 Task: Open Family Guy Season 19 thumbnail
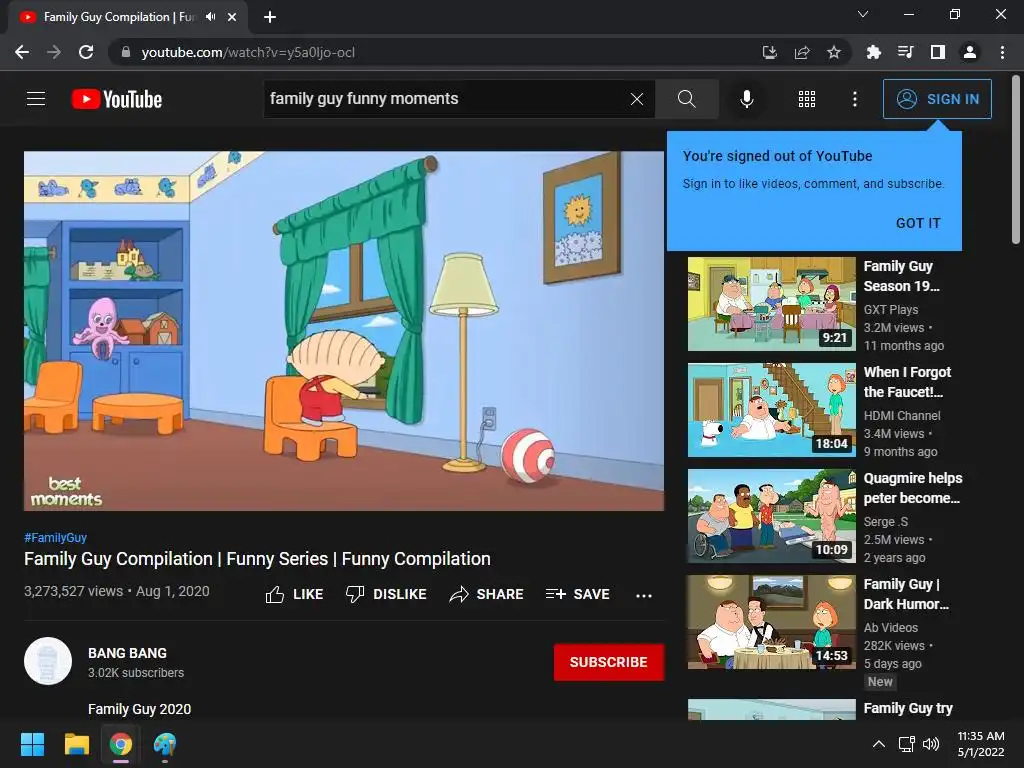pyautogui.click(x=771, y=304)
